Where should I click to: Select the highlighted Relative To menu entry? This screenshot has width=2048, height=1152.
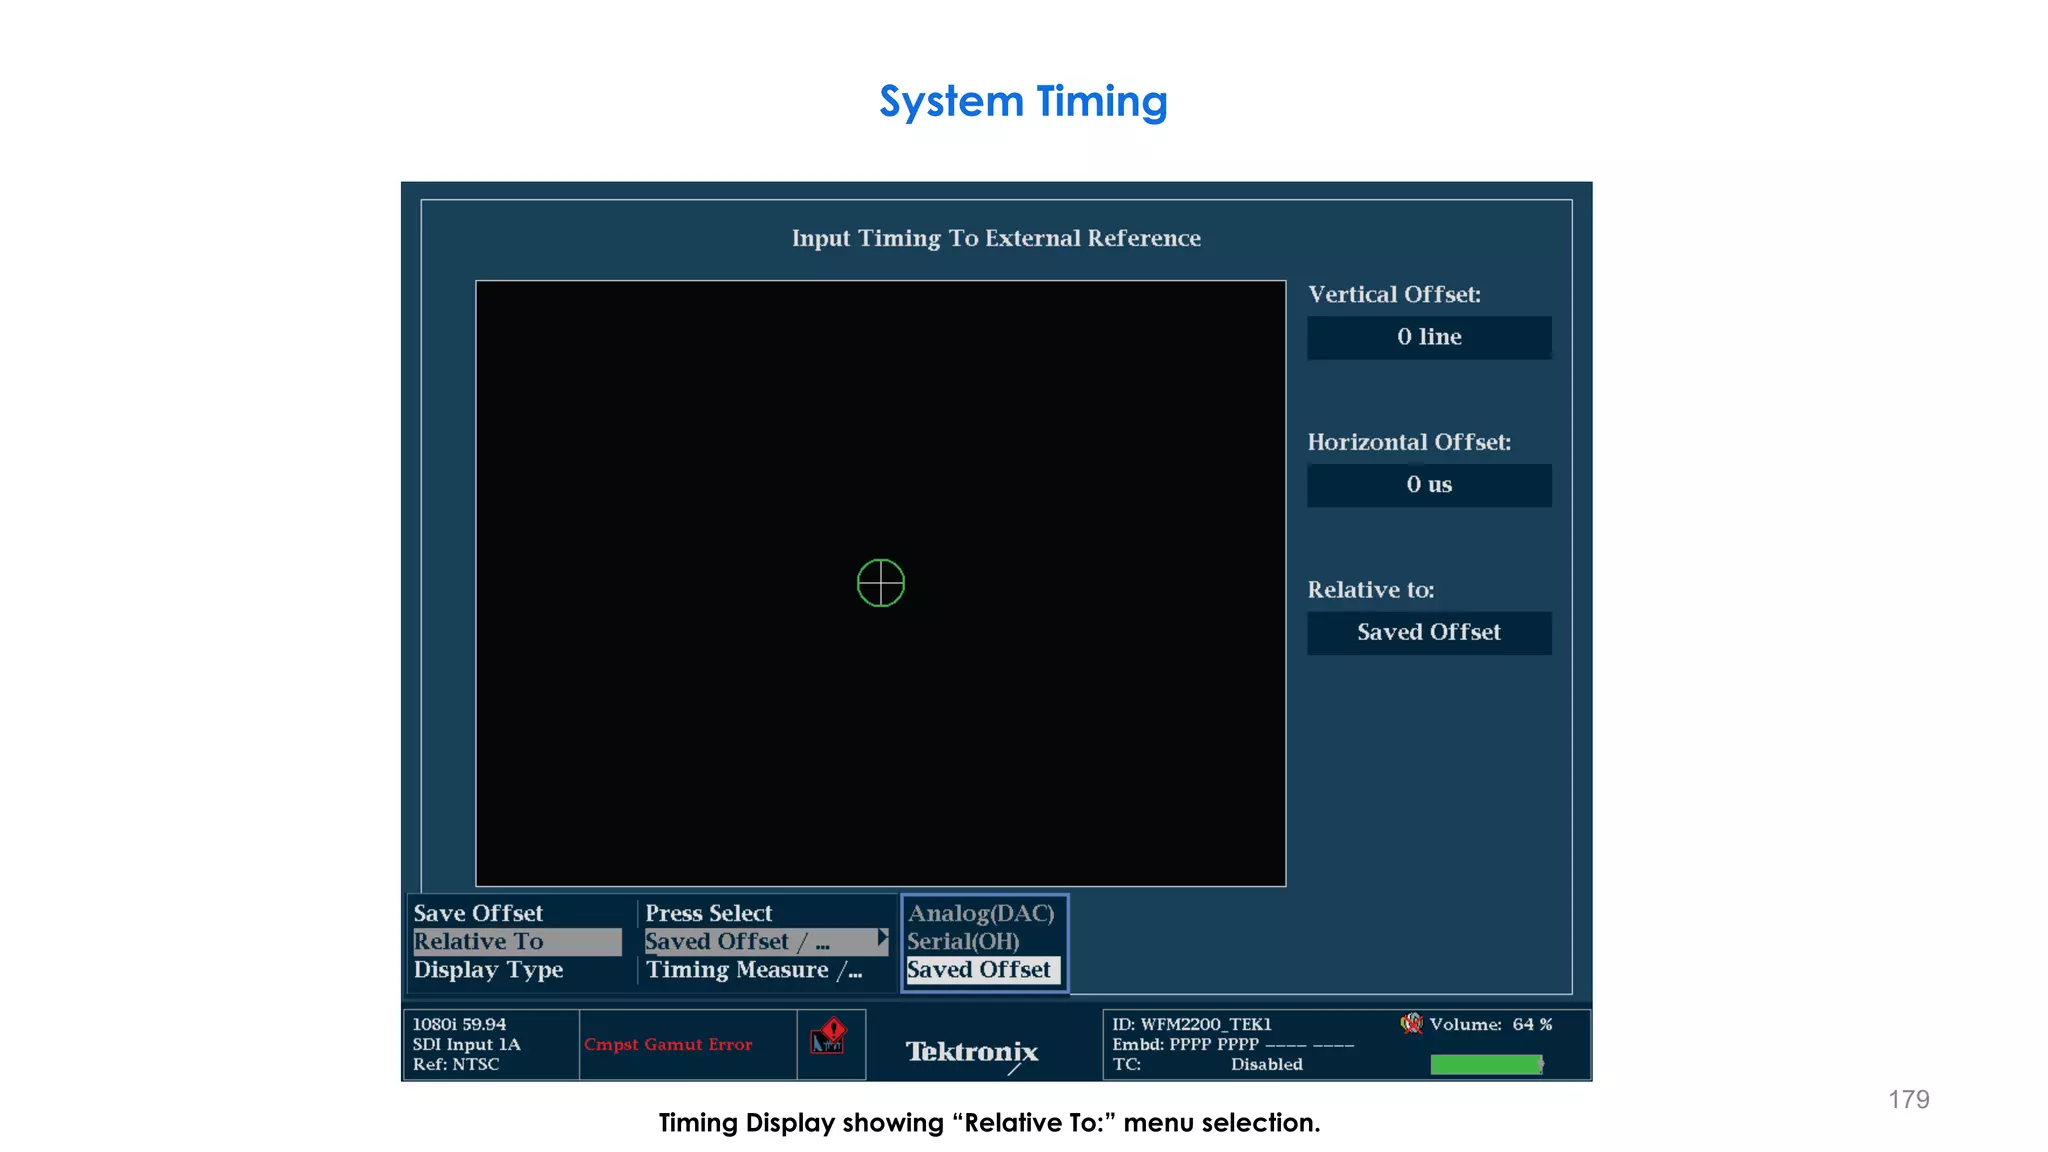(x=517, y=942)
